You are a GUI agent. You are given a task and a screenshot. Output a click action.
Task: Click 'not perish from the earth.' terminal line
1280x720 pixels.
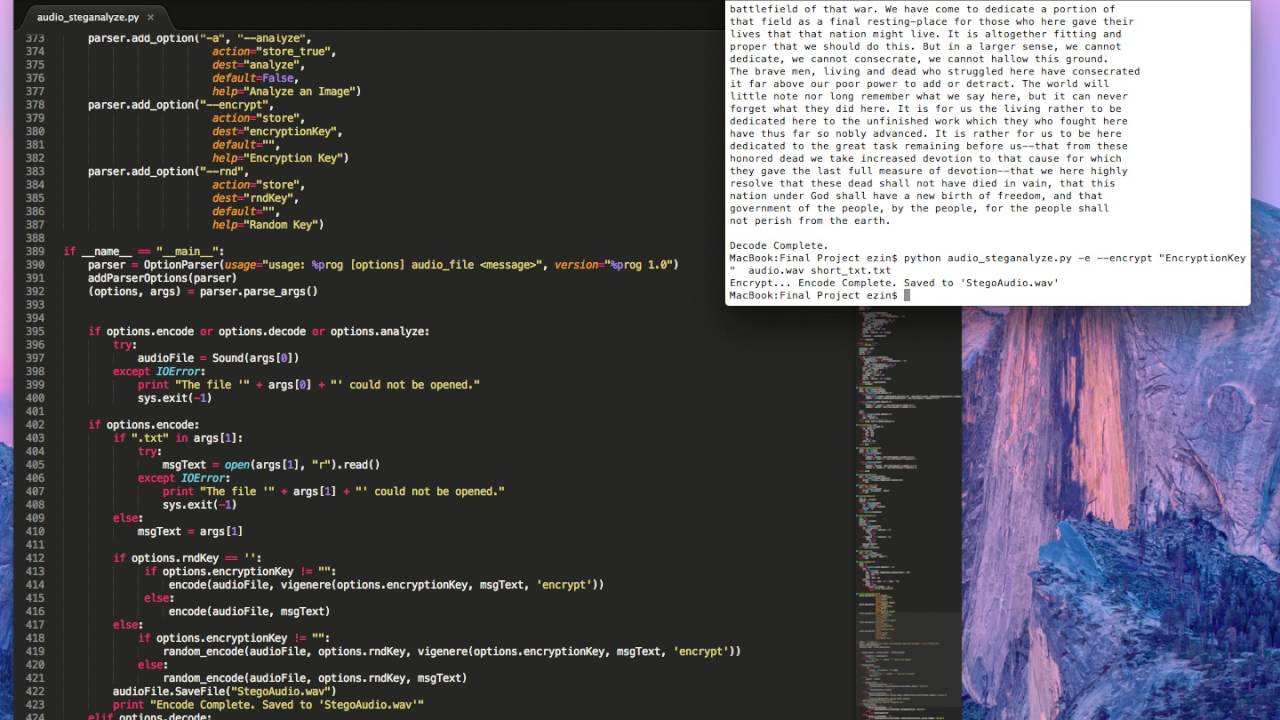click(810, 221)
